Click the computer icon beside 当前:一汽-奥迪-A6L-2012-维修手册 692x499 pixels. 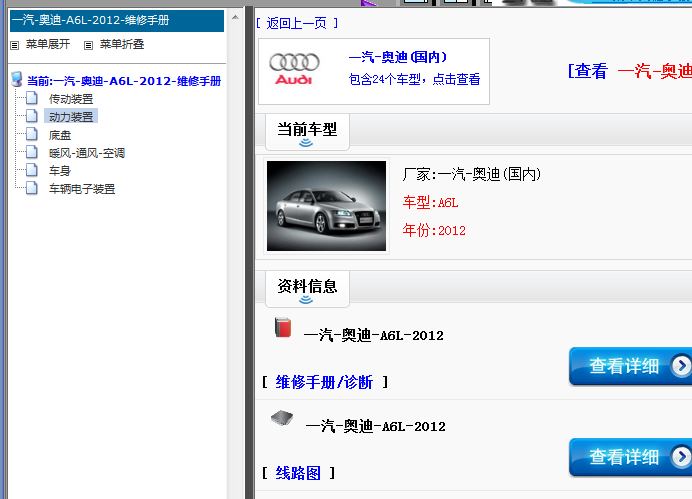coord(17,79)
